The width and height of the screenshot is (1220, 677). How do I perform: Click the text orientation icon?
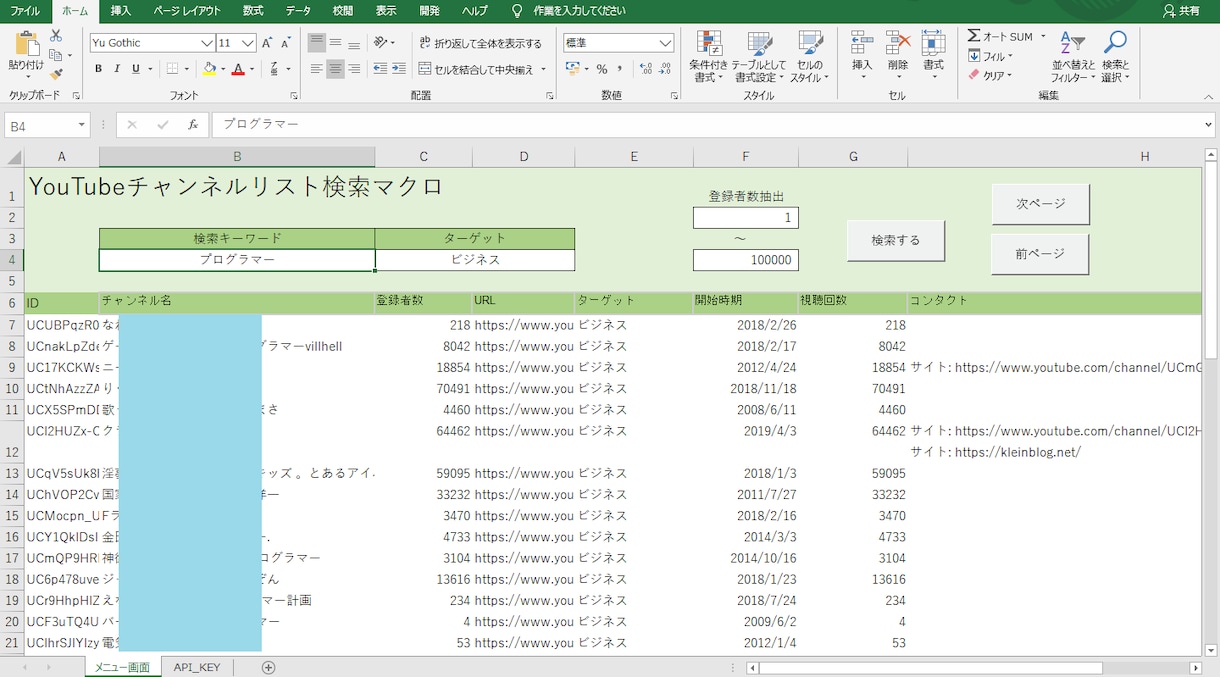[381, 43]
